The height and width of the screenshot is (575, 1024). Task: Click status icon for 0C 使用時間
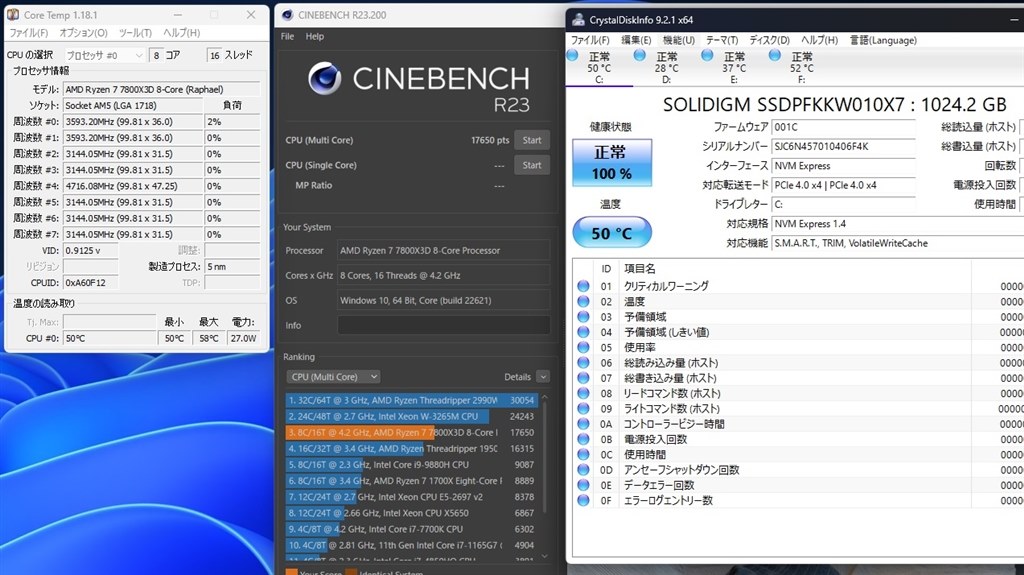[583, 454]
